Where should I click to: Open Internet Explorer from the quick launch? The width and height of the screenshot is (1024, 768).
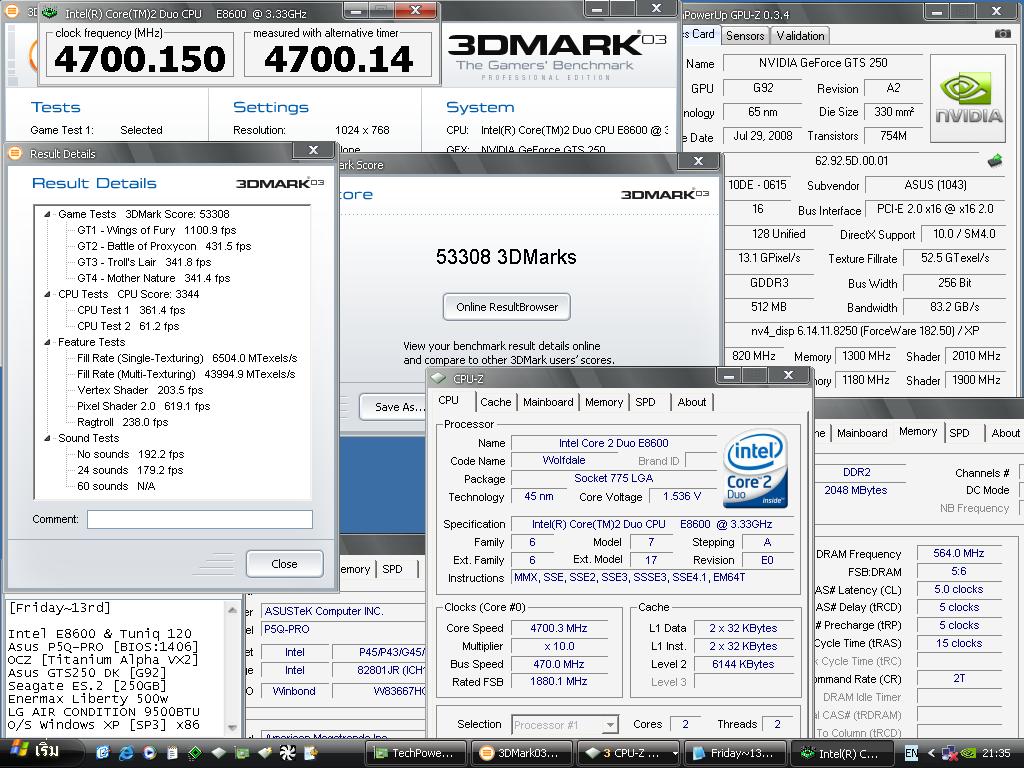(x=126, y=752)
